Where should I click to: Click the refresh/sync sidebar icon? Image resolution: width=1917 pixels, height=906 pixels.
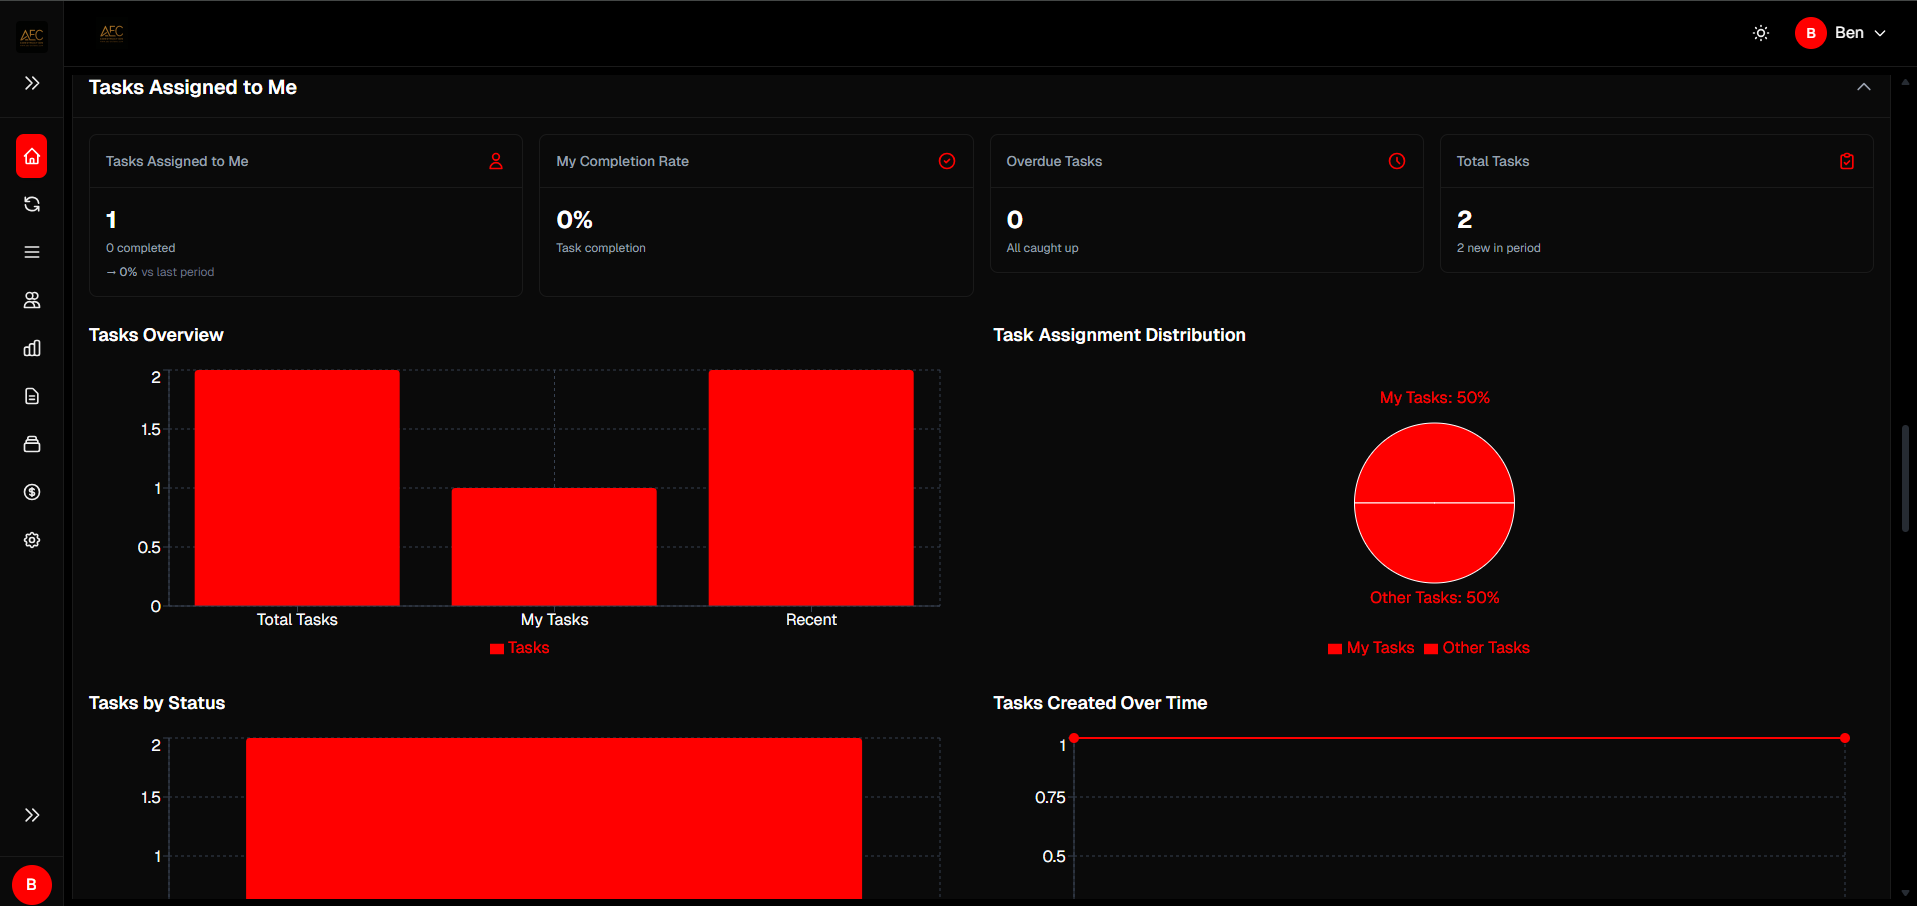click(x=32, y=204)
